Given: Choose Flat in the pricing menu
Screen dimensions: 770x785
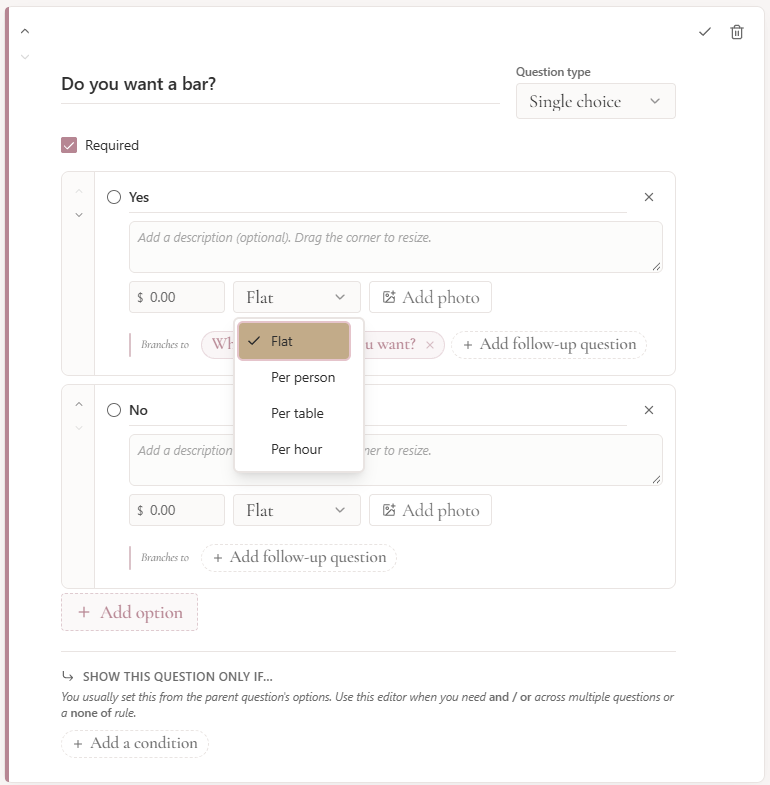Looking at the screenshot, I should [x=294, y=341].
